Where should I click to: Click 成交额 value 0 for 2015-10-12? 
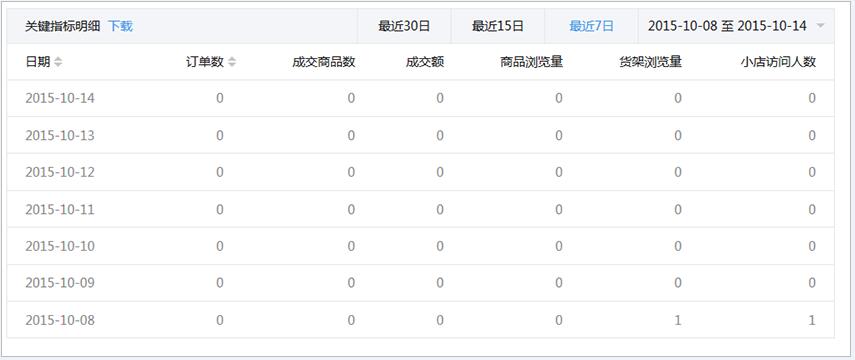tap(440, 172)
